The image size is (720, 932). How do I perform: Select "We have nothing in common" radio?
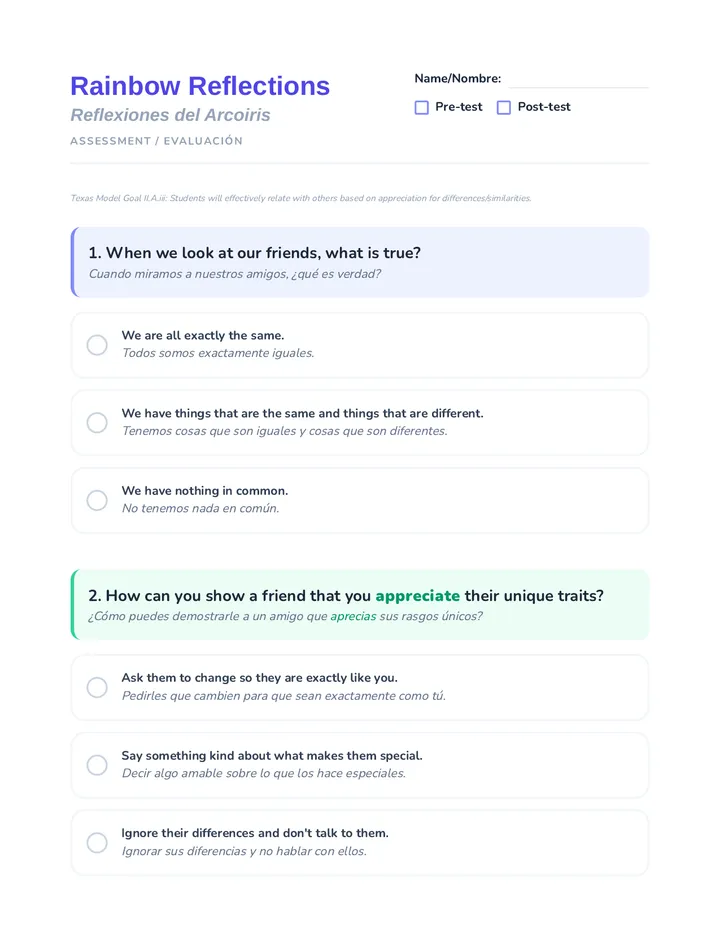97,500
